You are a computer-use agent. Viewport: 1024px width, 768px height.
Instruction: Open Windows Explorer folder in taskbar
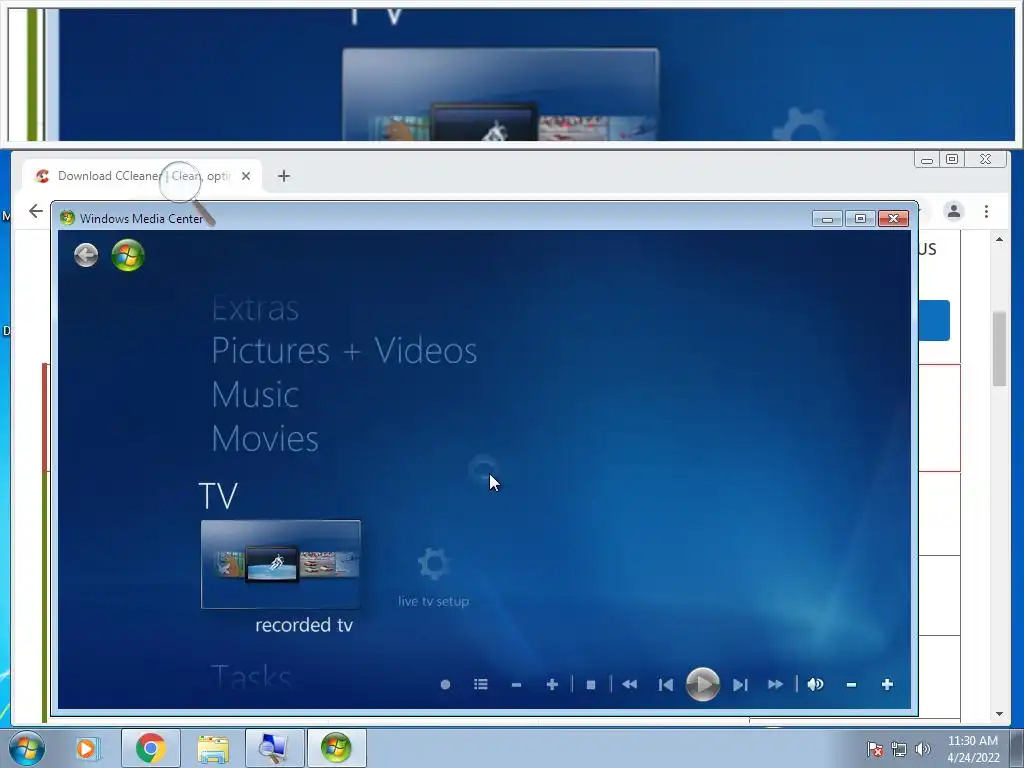pyautogui.click(x=213, y=748)
